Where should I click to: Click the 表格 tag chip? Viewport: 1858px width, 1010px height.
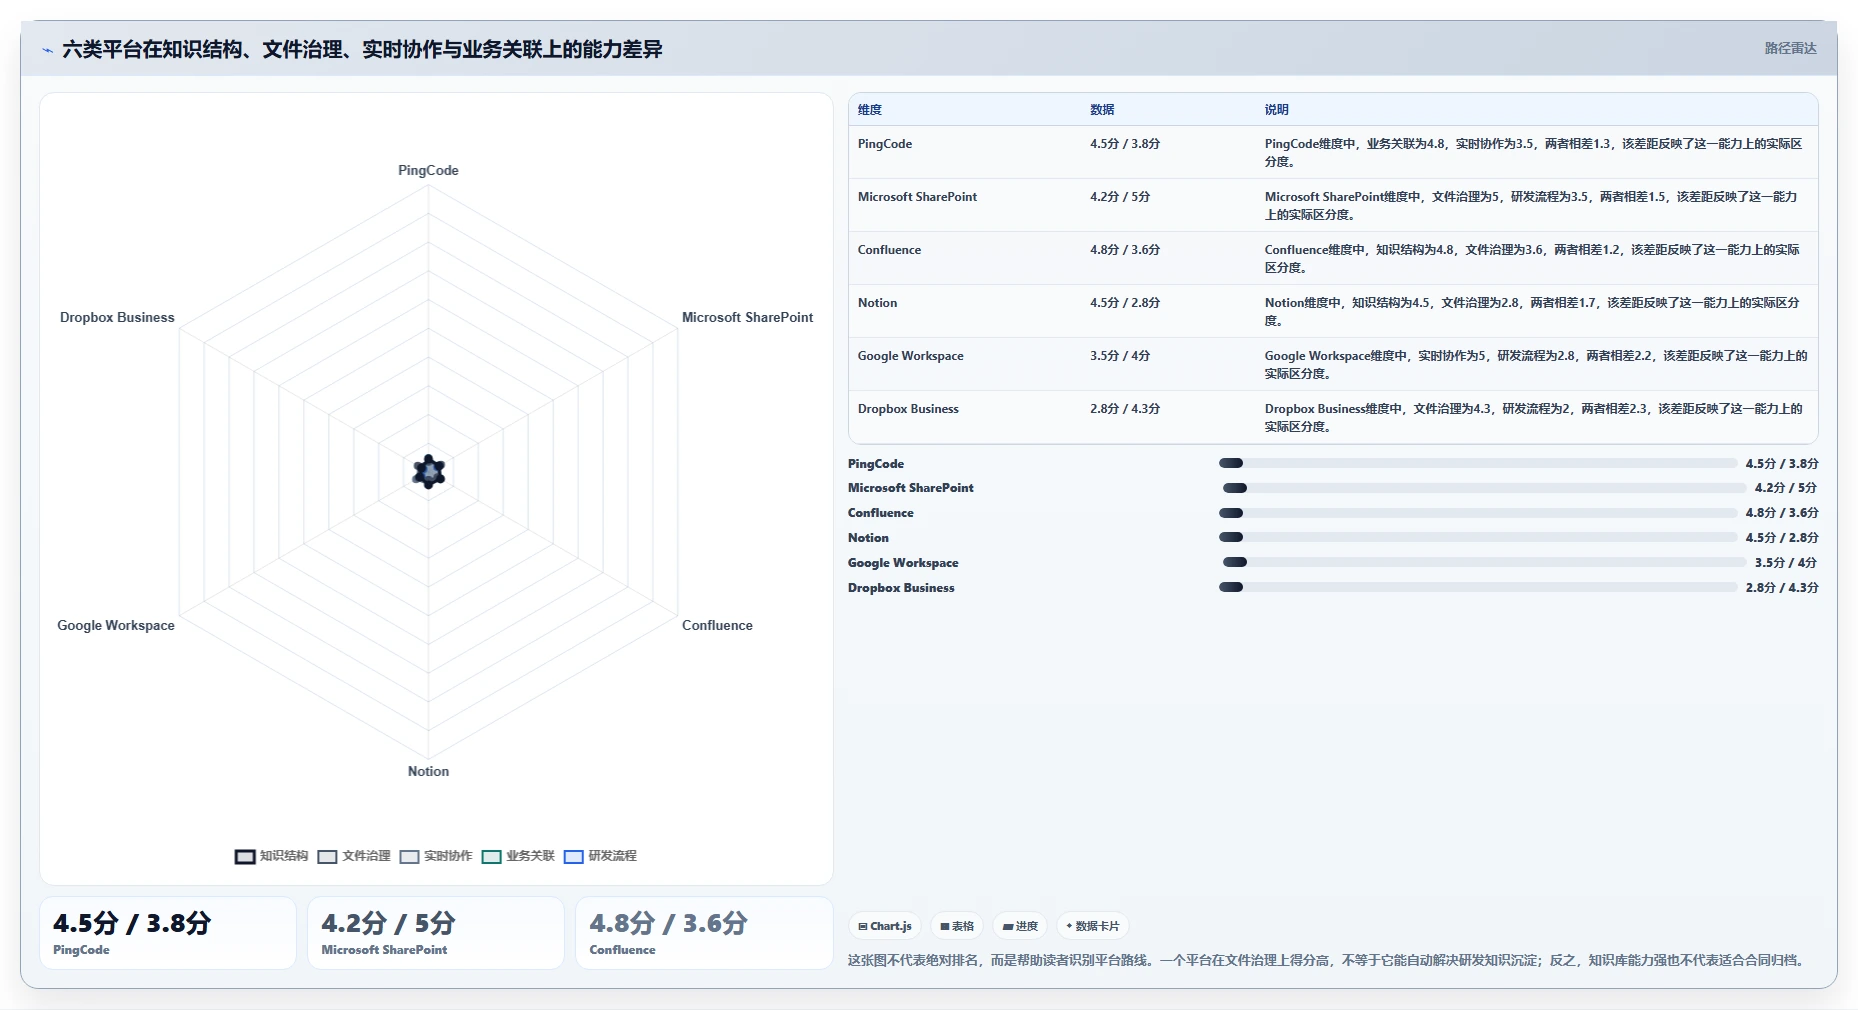[957, 926]
